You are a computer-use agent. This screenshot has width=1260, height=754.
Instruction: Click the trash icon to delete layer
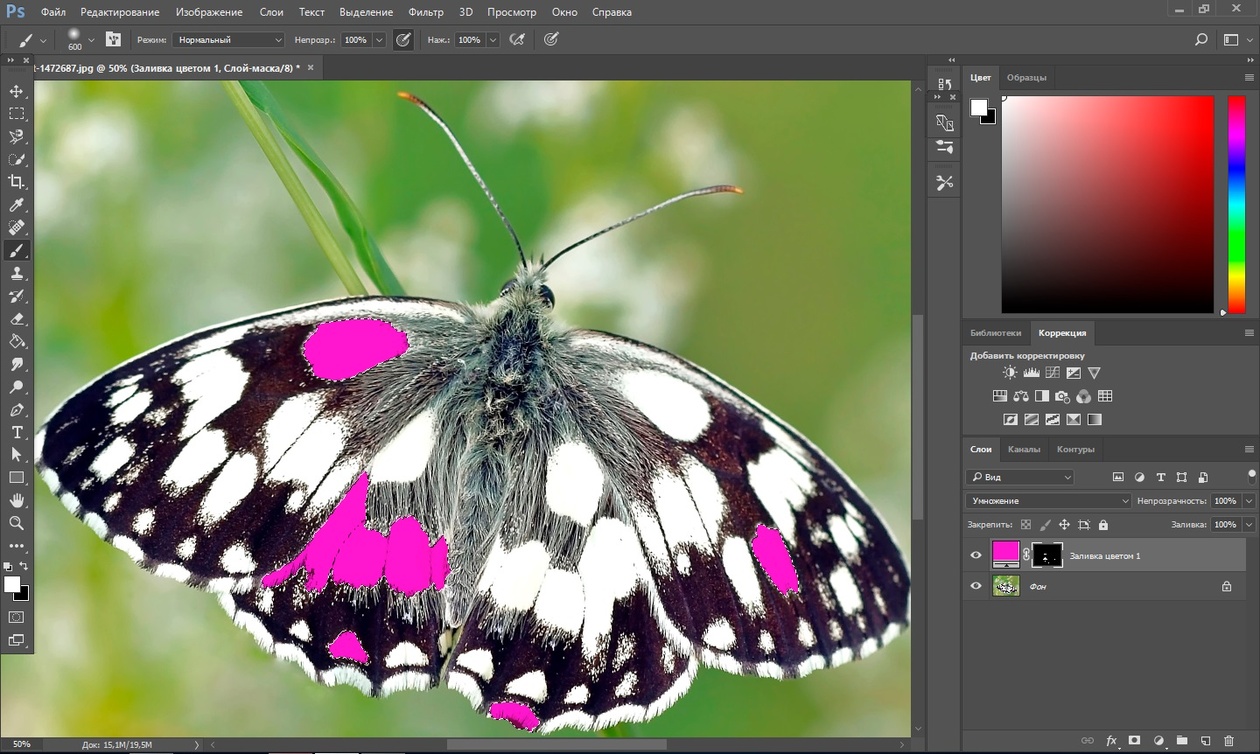(1229, 741)
